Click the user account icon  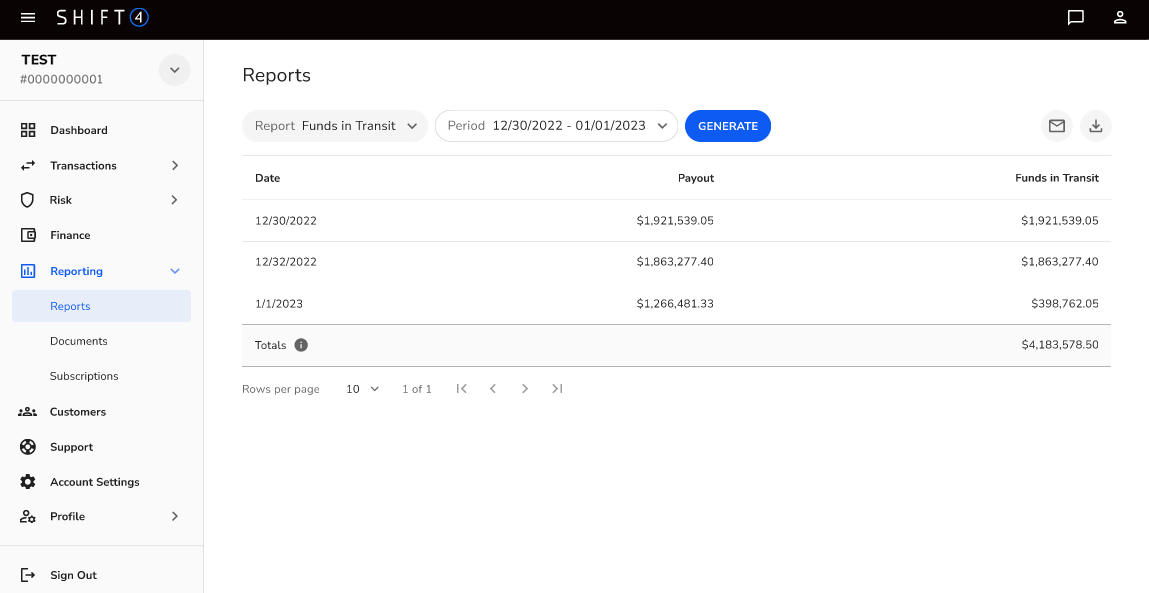1121,18
